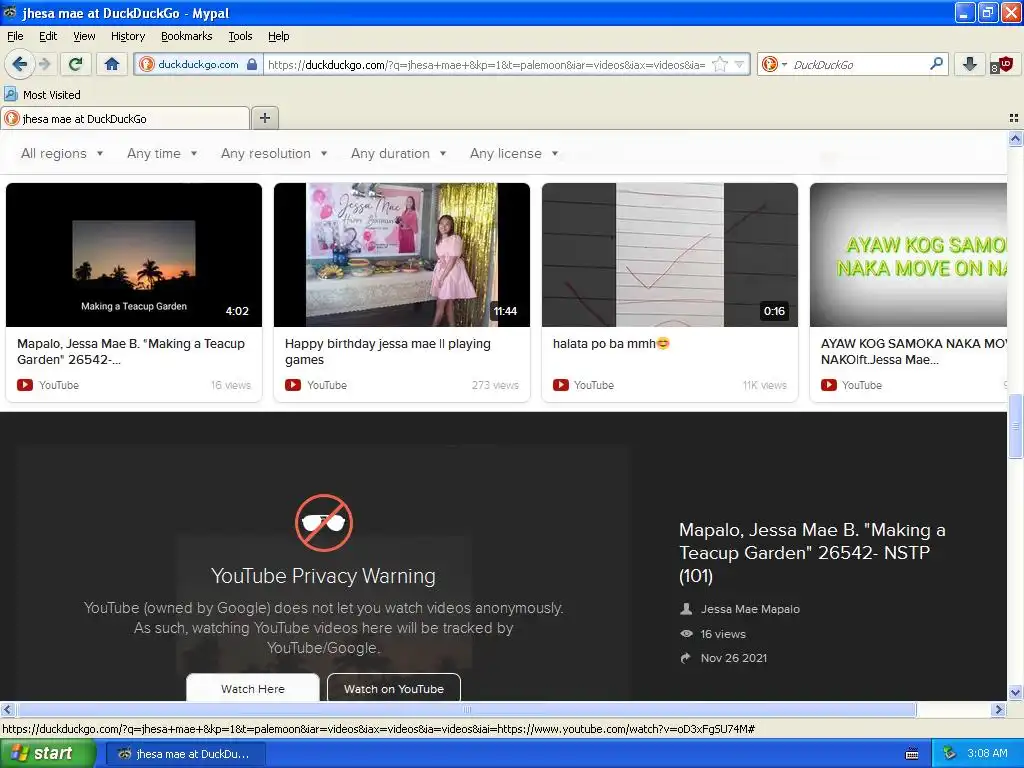
Task: Click YouTube icon under AYAW KOG SAMOKA card
Action: tap(828, 385)
